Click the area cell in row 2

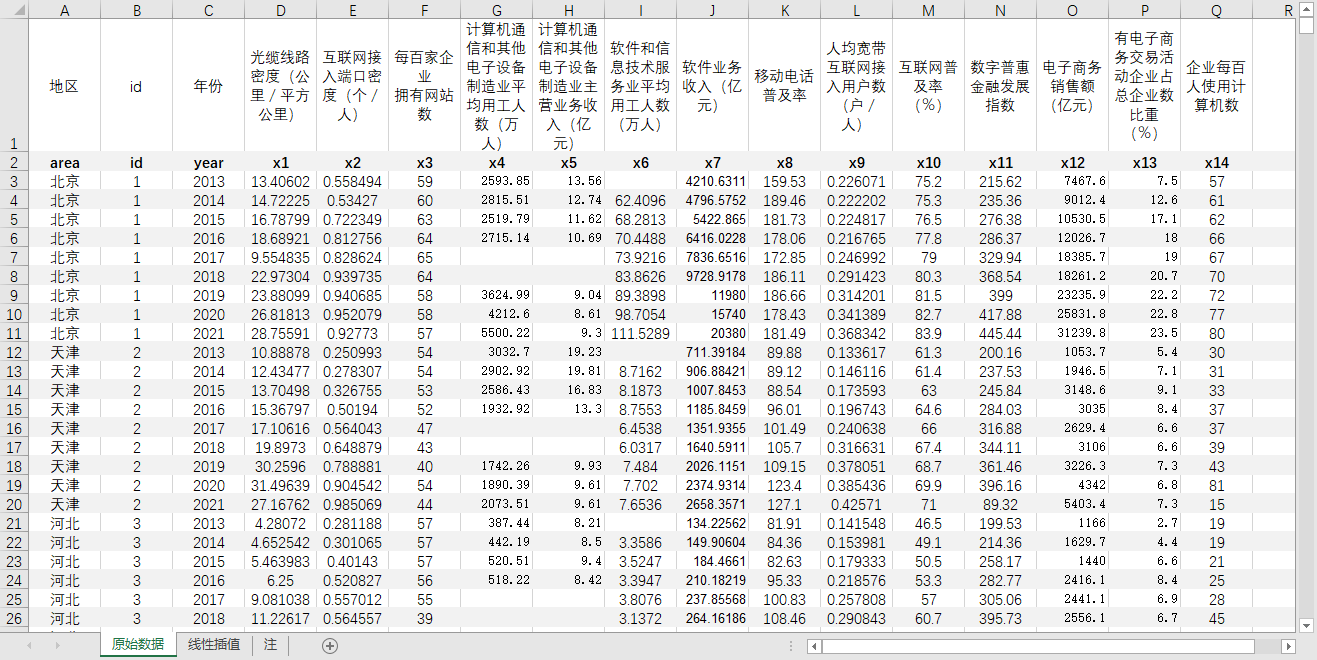(x=65, y=162)
